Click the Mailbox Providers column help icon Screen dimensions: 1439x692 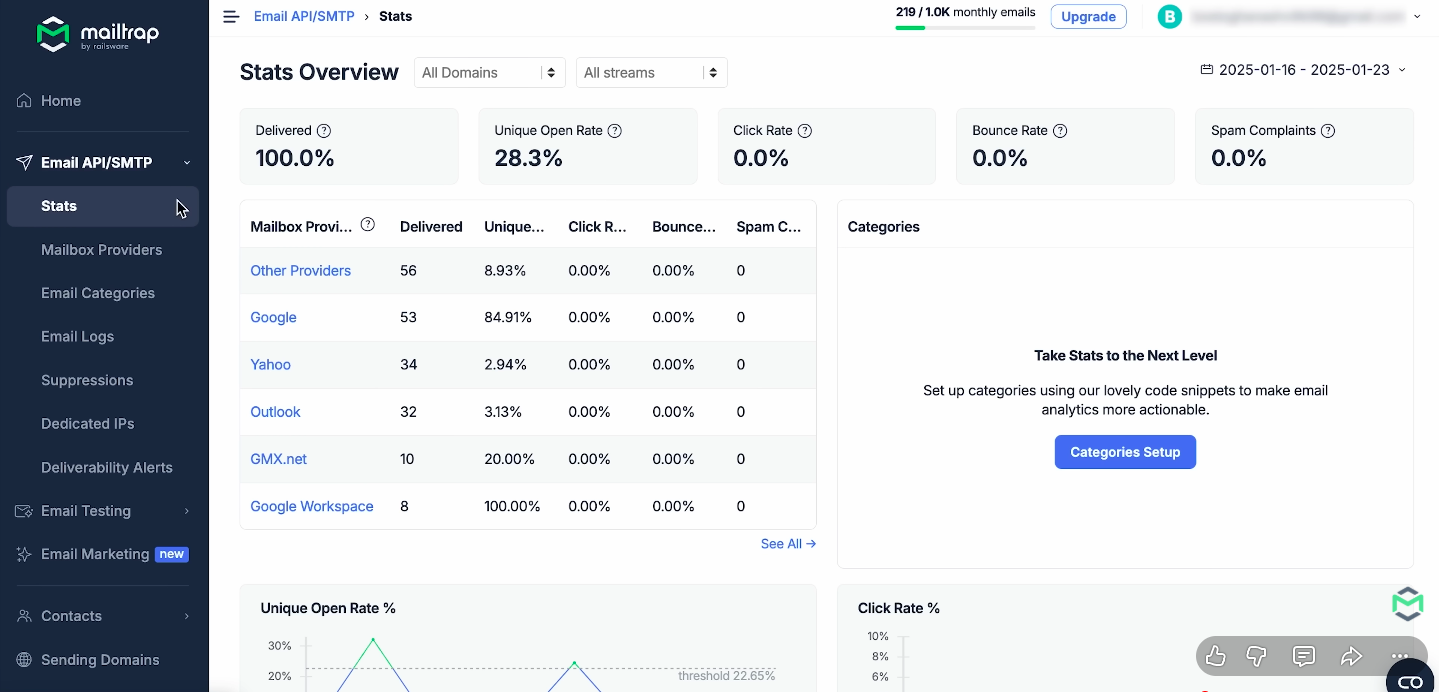click(368, 225)
